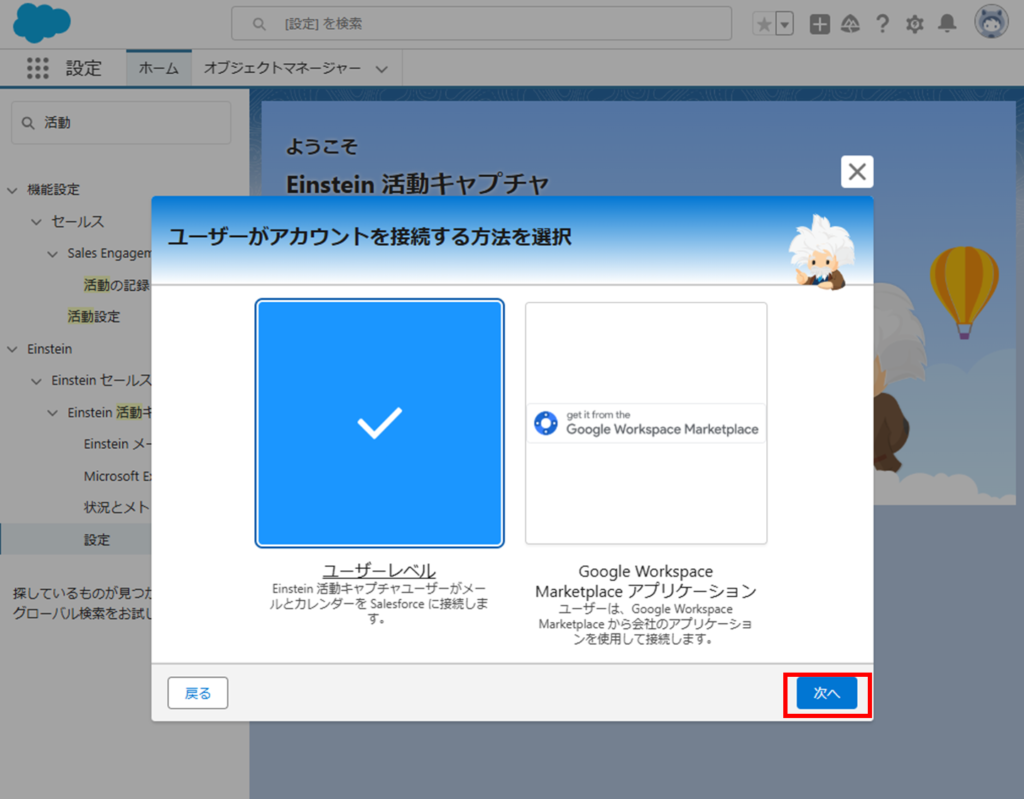Switch to the ホーム tab
Viewport: 1024px width, 799px height.
[x=159, y=68]
